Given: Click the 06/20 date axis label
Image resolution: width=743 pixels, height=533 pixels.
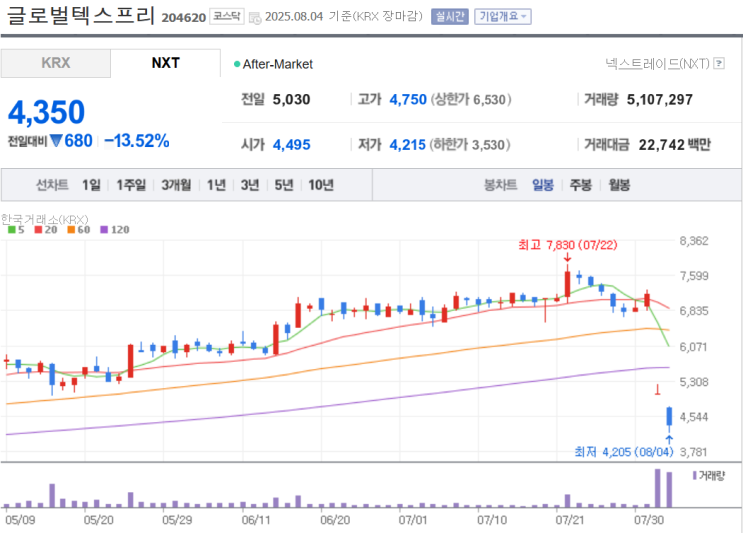Looking at the screenshot, I should point(335,520).
